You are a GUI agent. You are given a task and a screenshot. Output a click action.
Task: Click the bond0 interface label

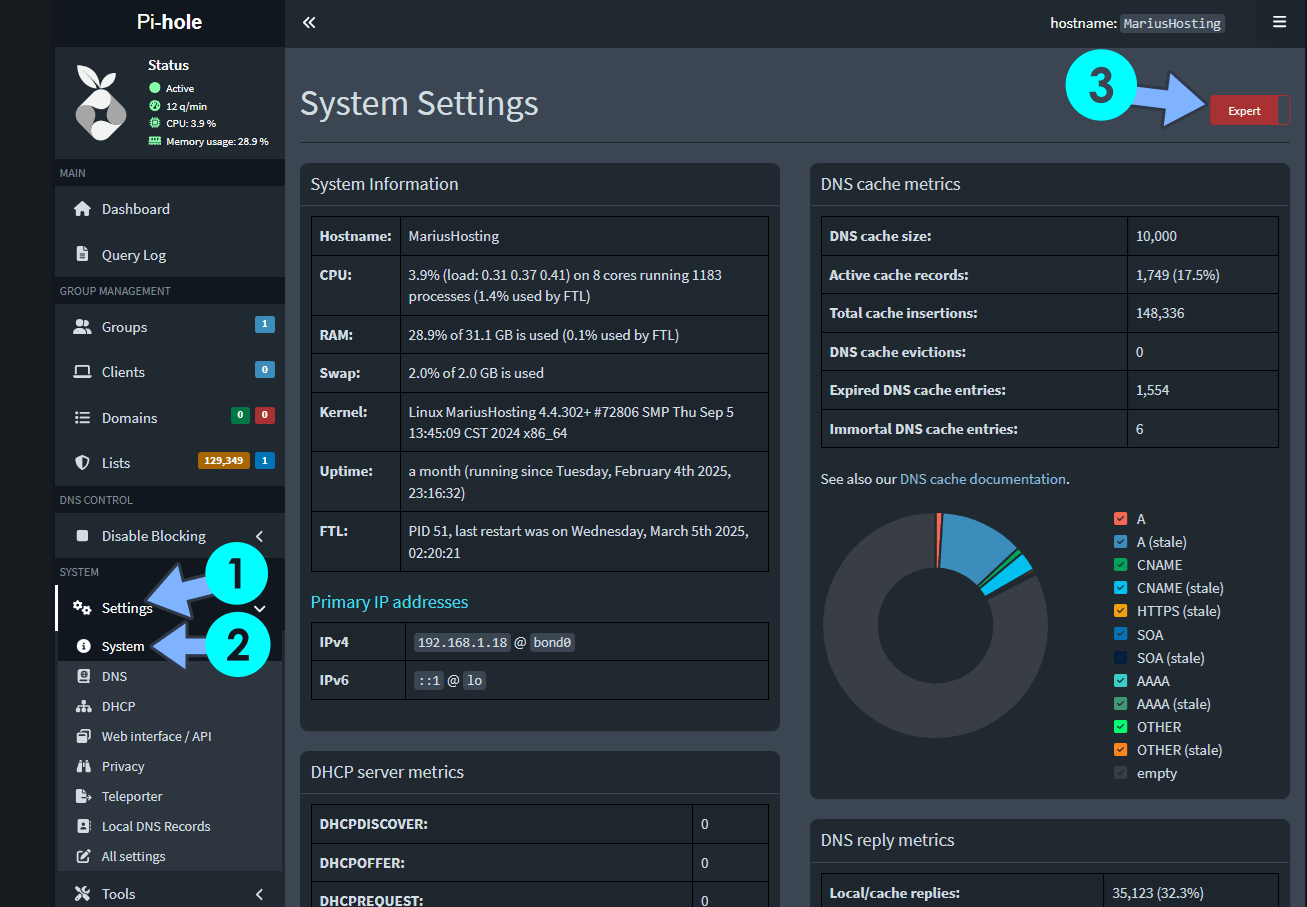pyautogui.click(x=552, y=642)
